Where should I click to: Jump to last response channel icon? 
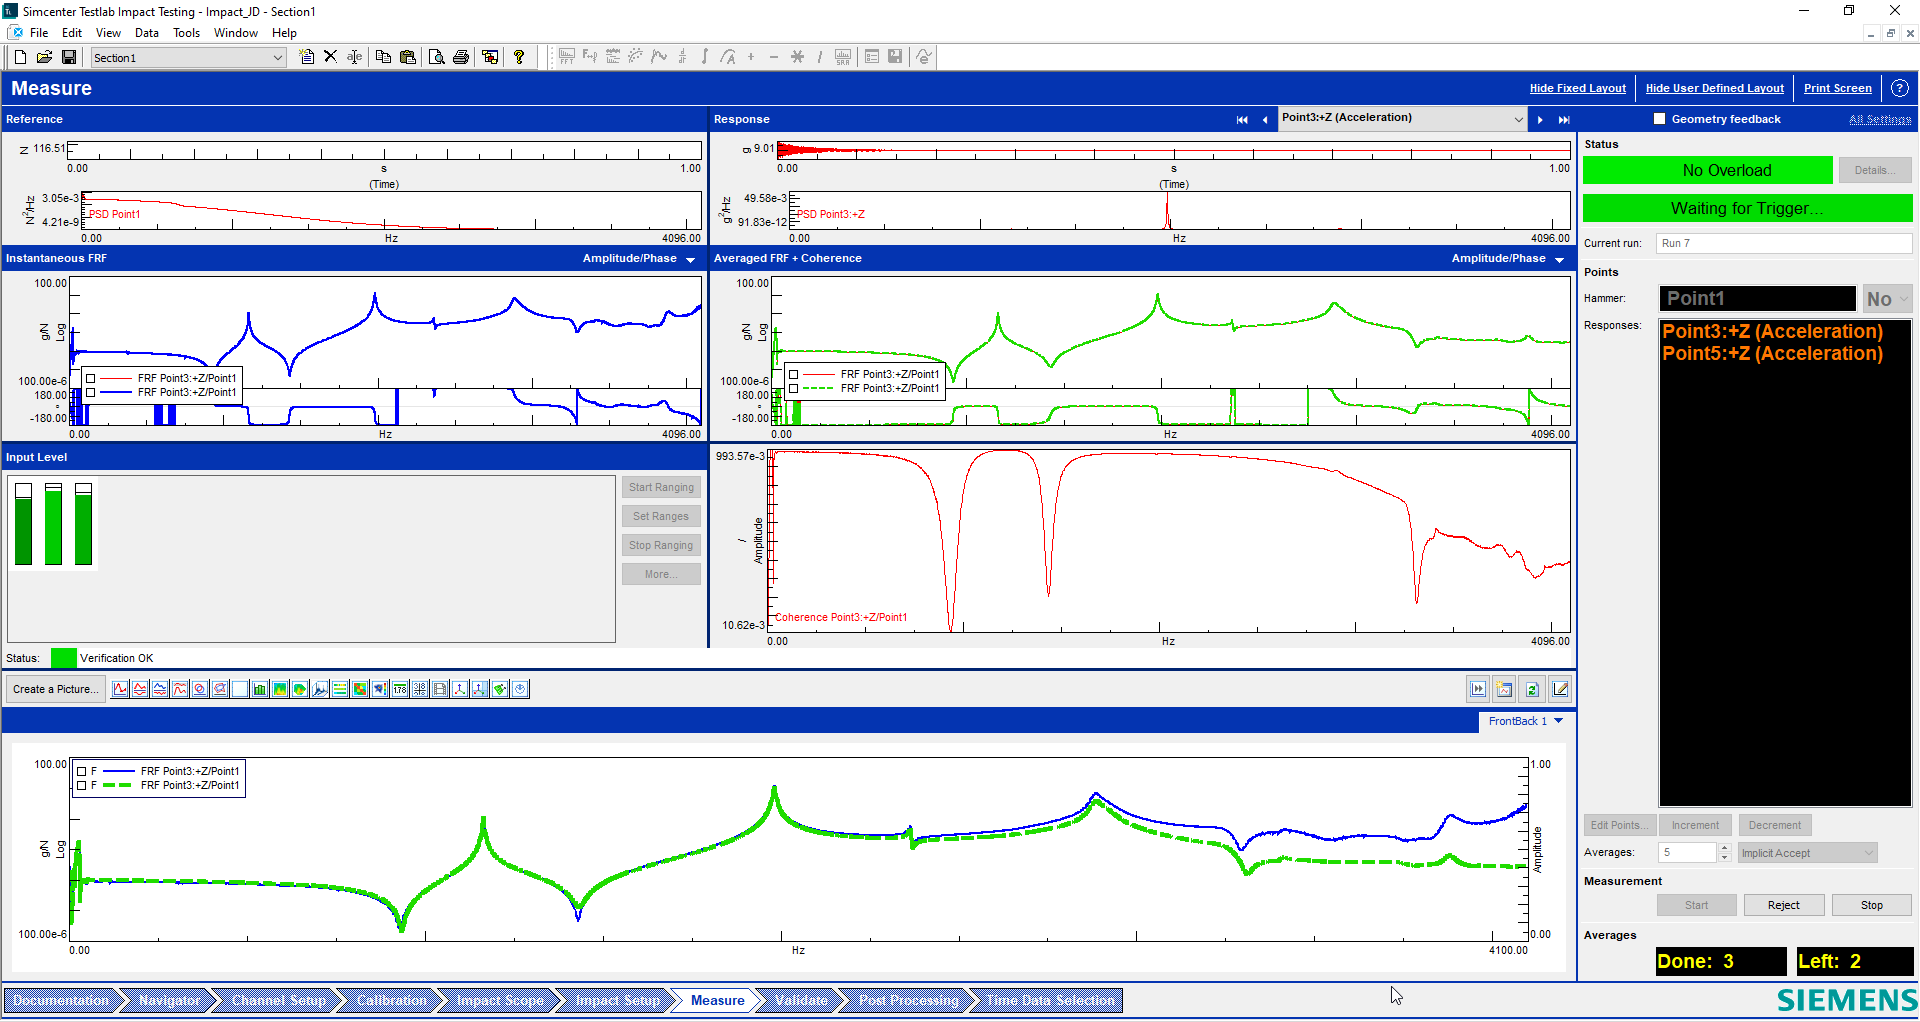(1564, 120)
